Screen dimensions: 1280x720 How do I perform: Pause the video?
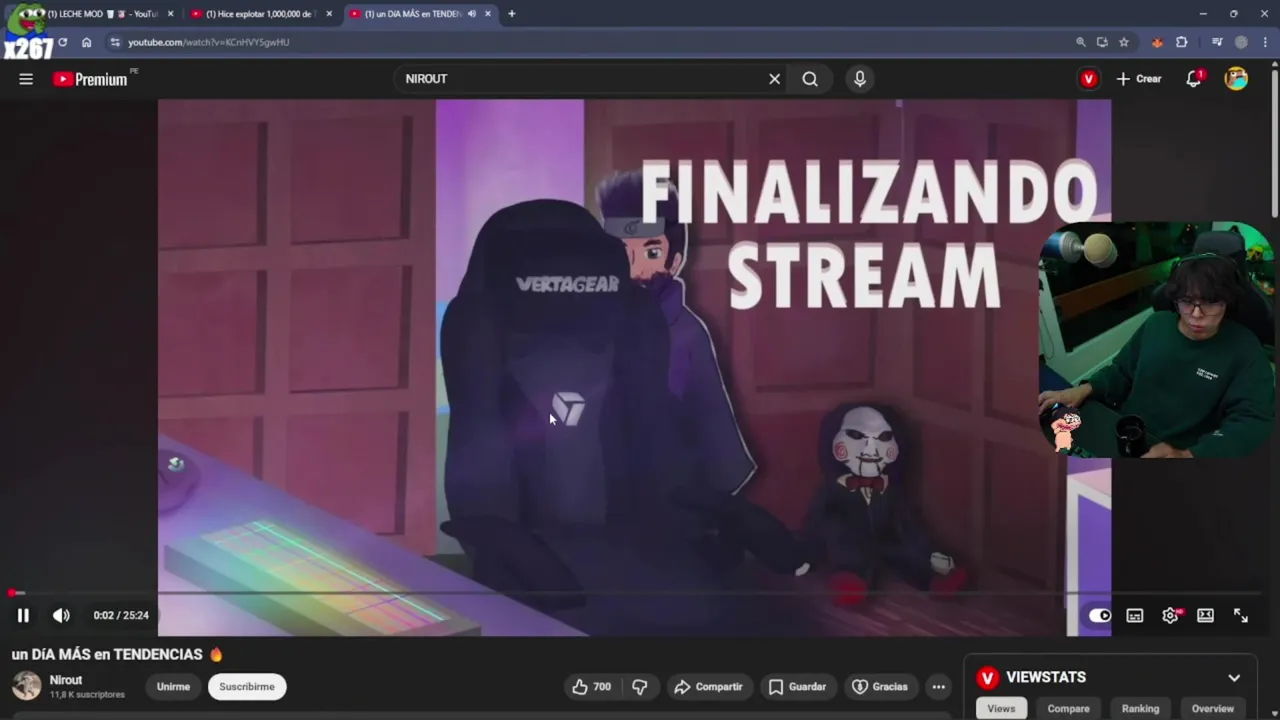pyautogui.click(x=23, y=615)
